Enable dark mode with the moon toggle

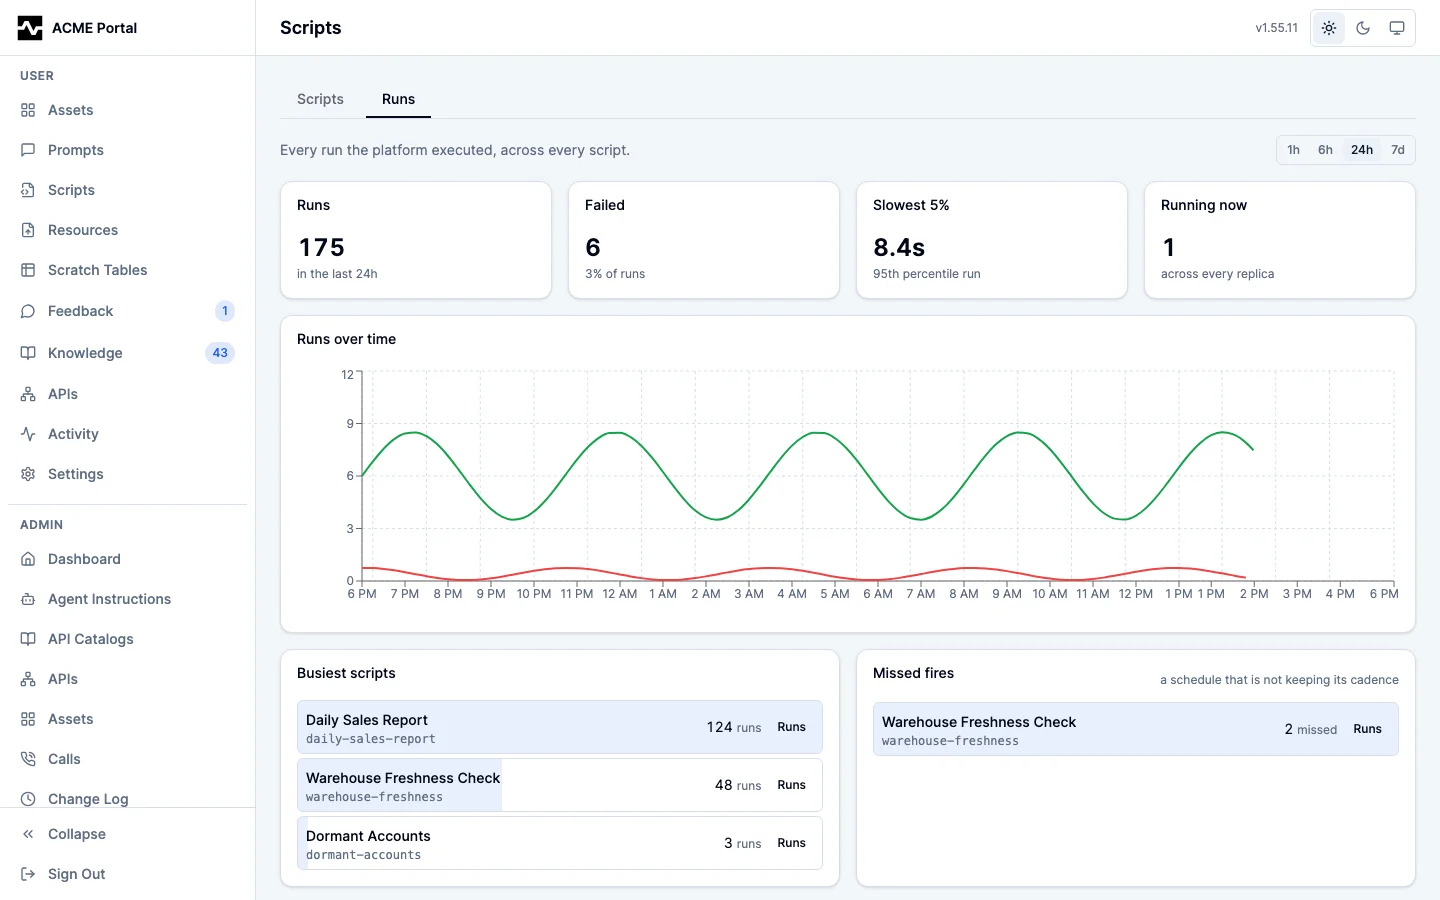[1363, 28]
